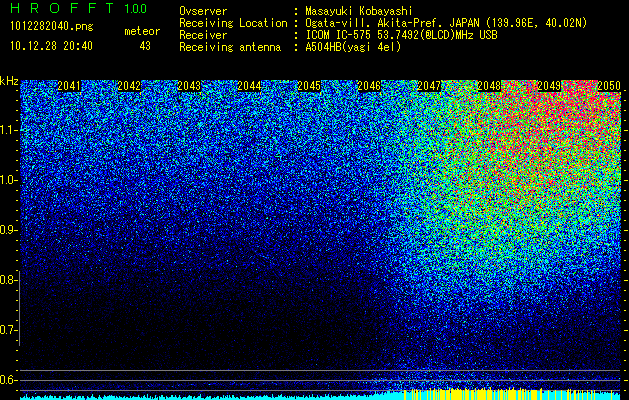Click the 2049 time marker

(x=549, y=86)
